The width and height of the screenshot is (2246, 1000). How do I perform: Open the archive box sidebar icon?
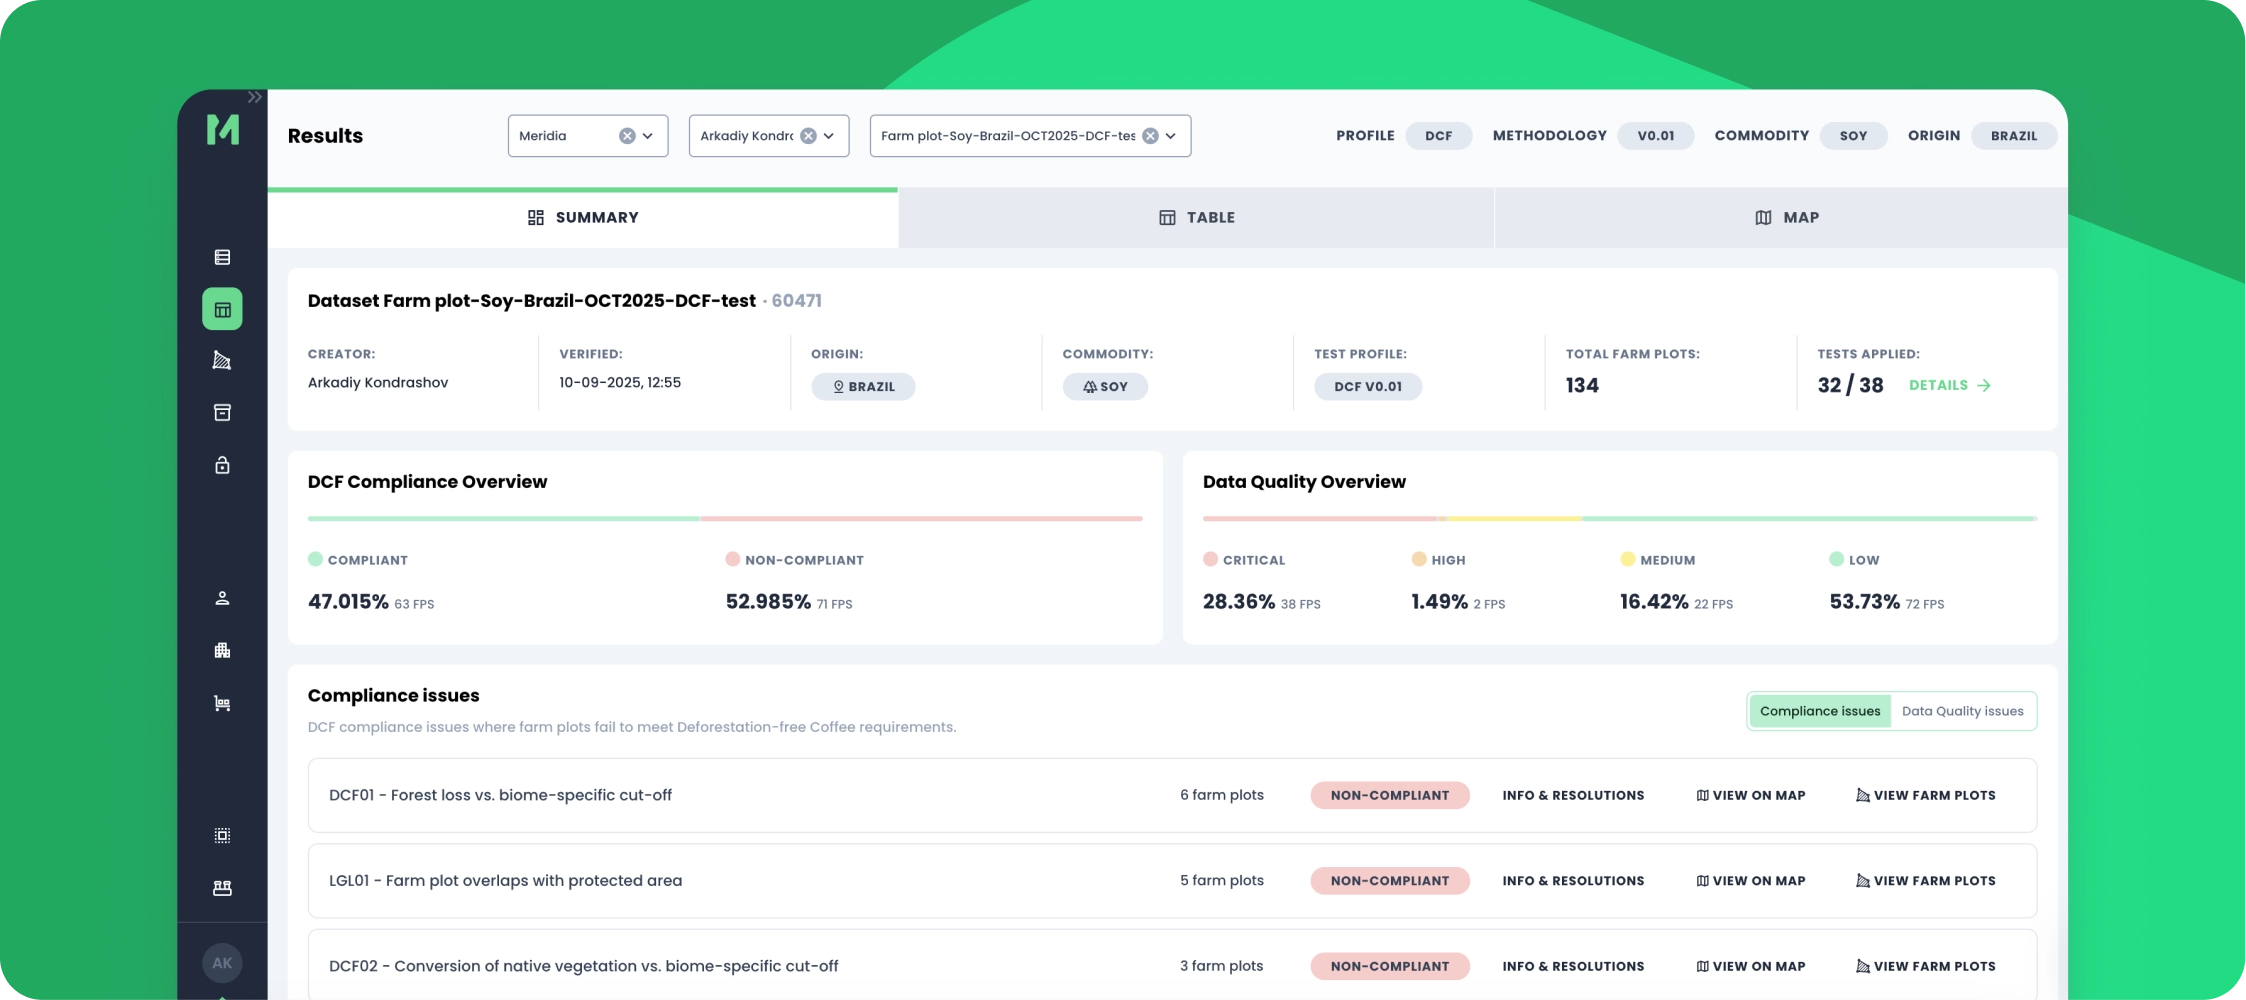point(222,413)
